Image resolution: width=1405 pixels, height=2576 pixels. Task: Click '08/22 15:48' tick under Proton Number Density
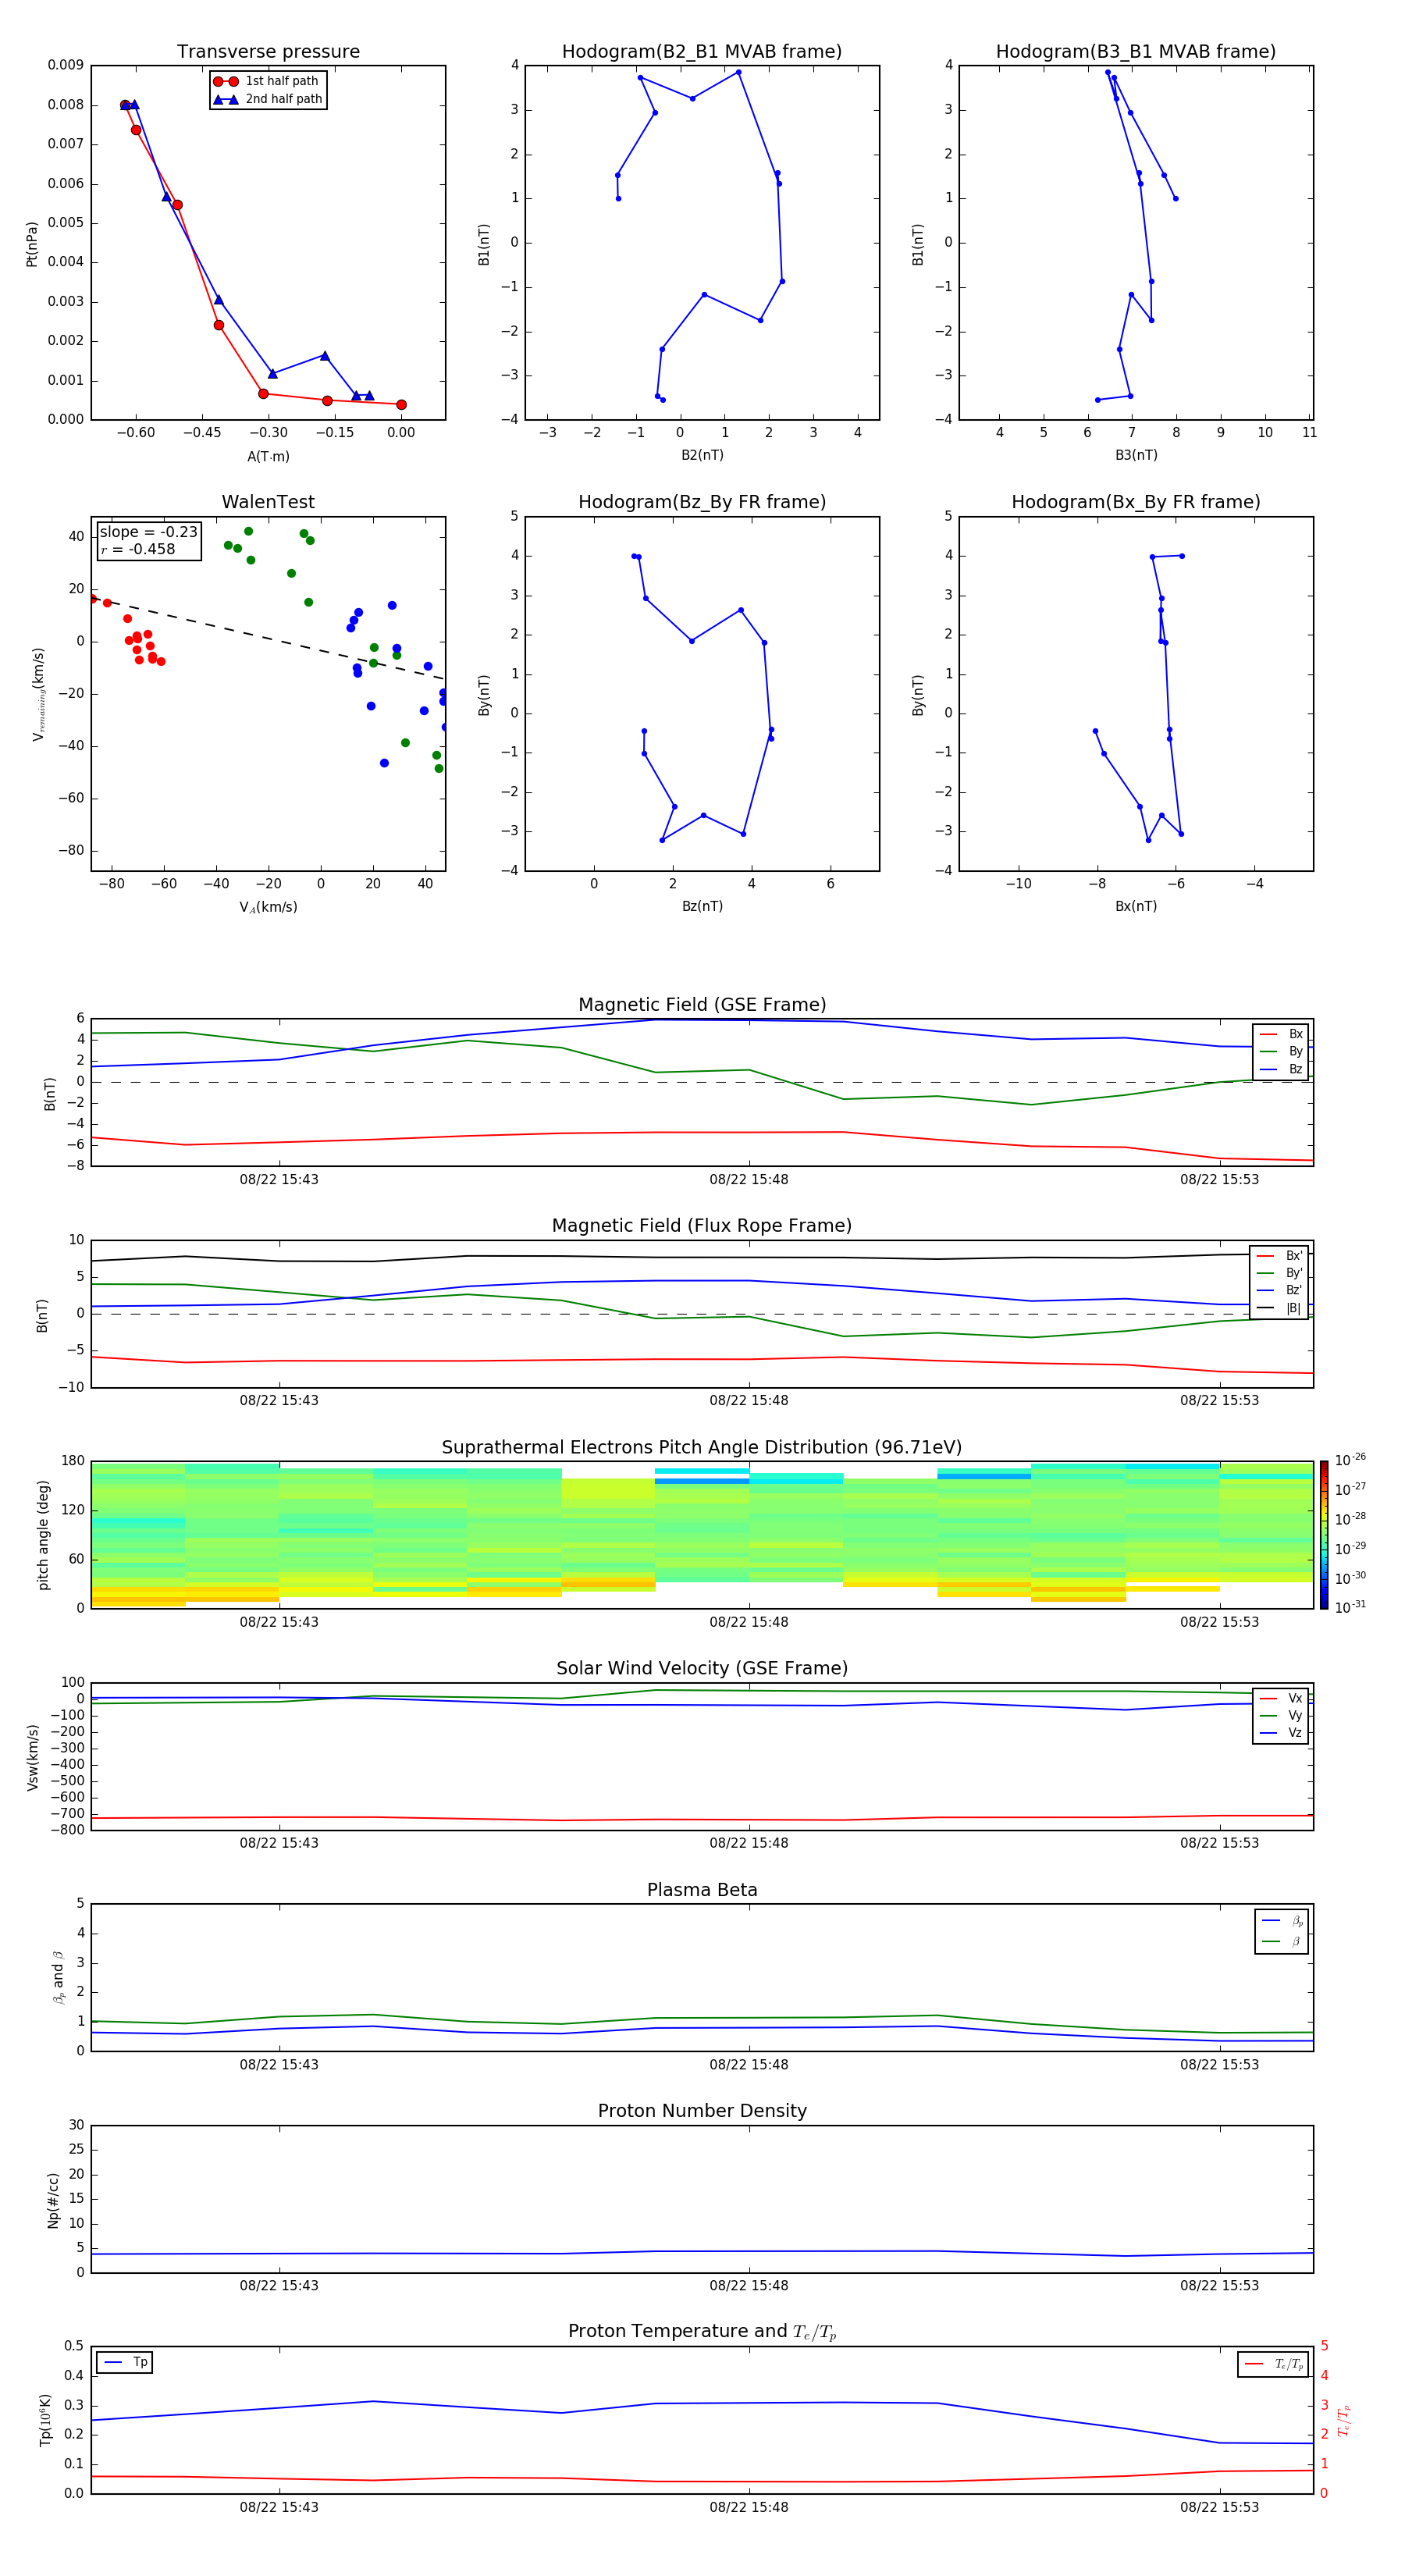pyautogui.click(x=749, y=2286)
